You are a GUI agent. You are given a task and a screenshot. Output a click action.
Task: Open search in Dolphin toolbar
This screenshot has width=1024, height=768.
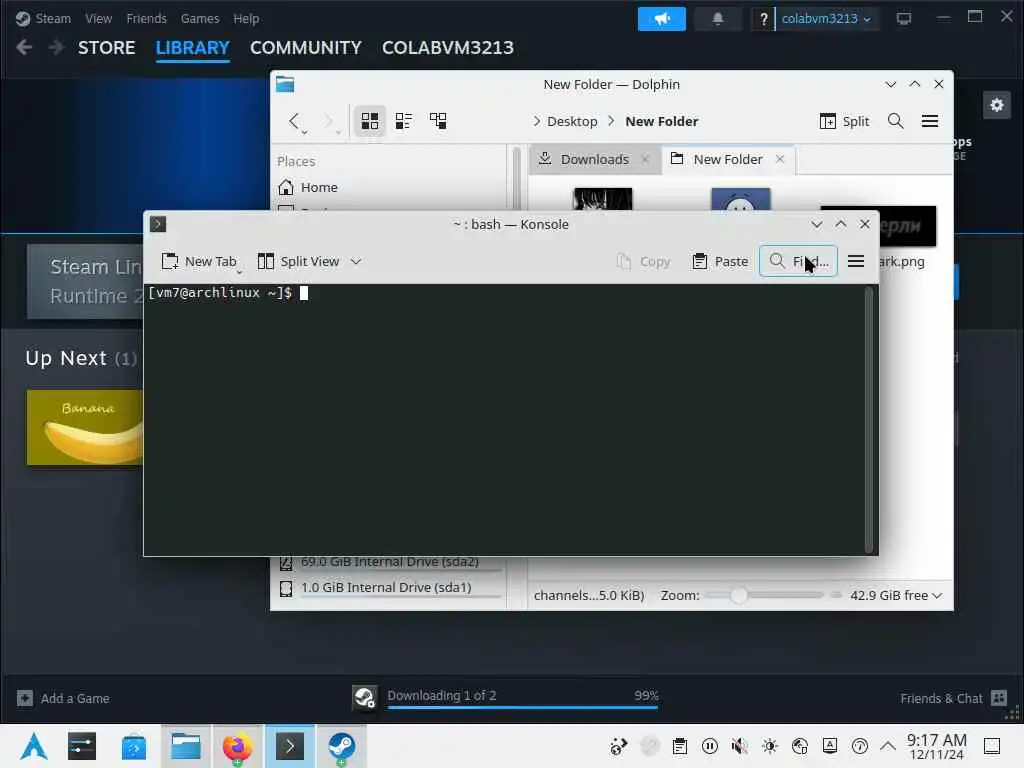click(895, 121)
